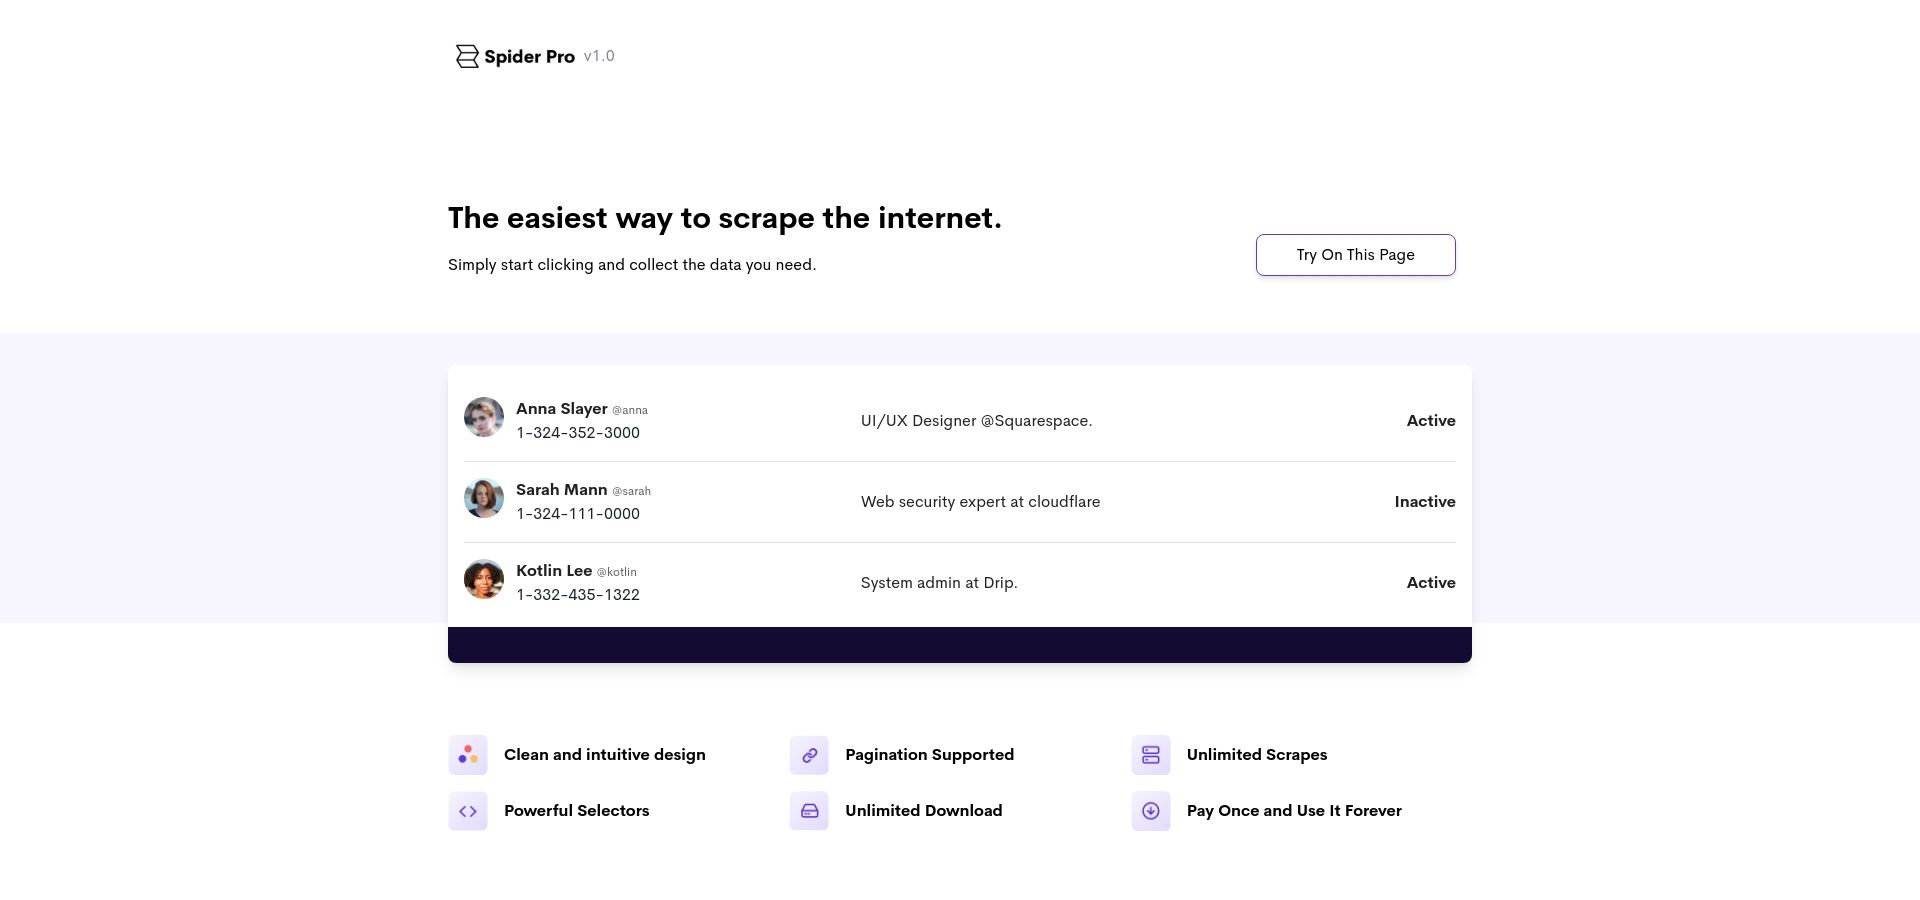The image size is (1920, 900).
Task: Click the Simply start clicking subtitle
Action: (x=632, y=265)
